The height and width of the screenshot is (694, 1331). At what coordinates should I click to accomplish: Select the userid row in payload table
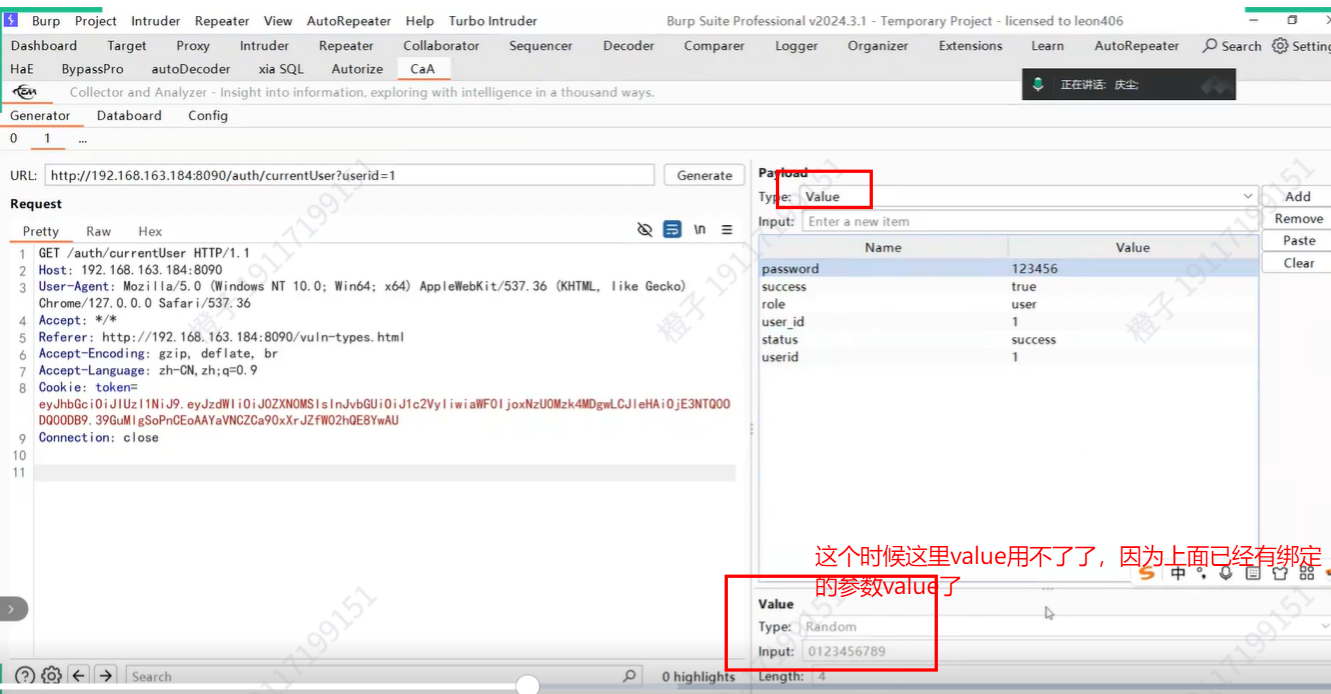1008,357
